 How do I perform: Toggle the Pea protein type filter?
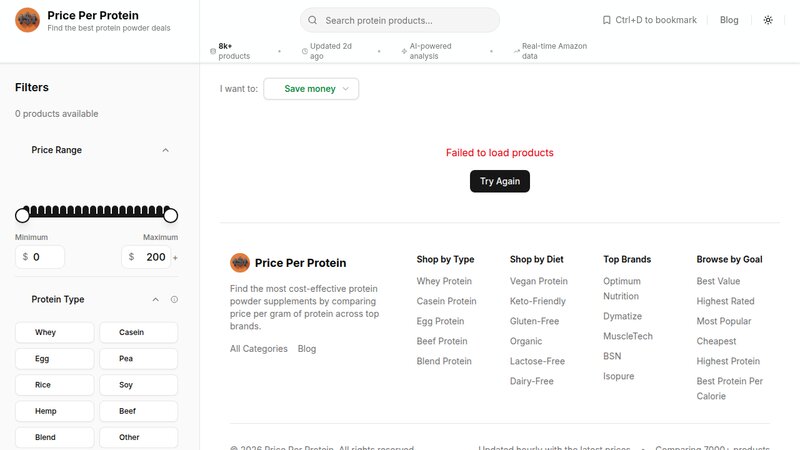pyautogui.click(x=139, y=359)
